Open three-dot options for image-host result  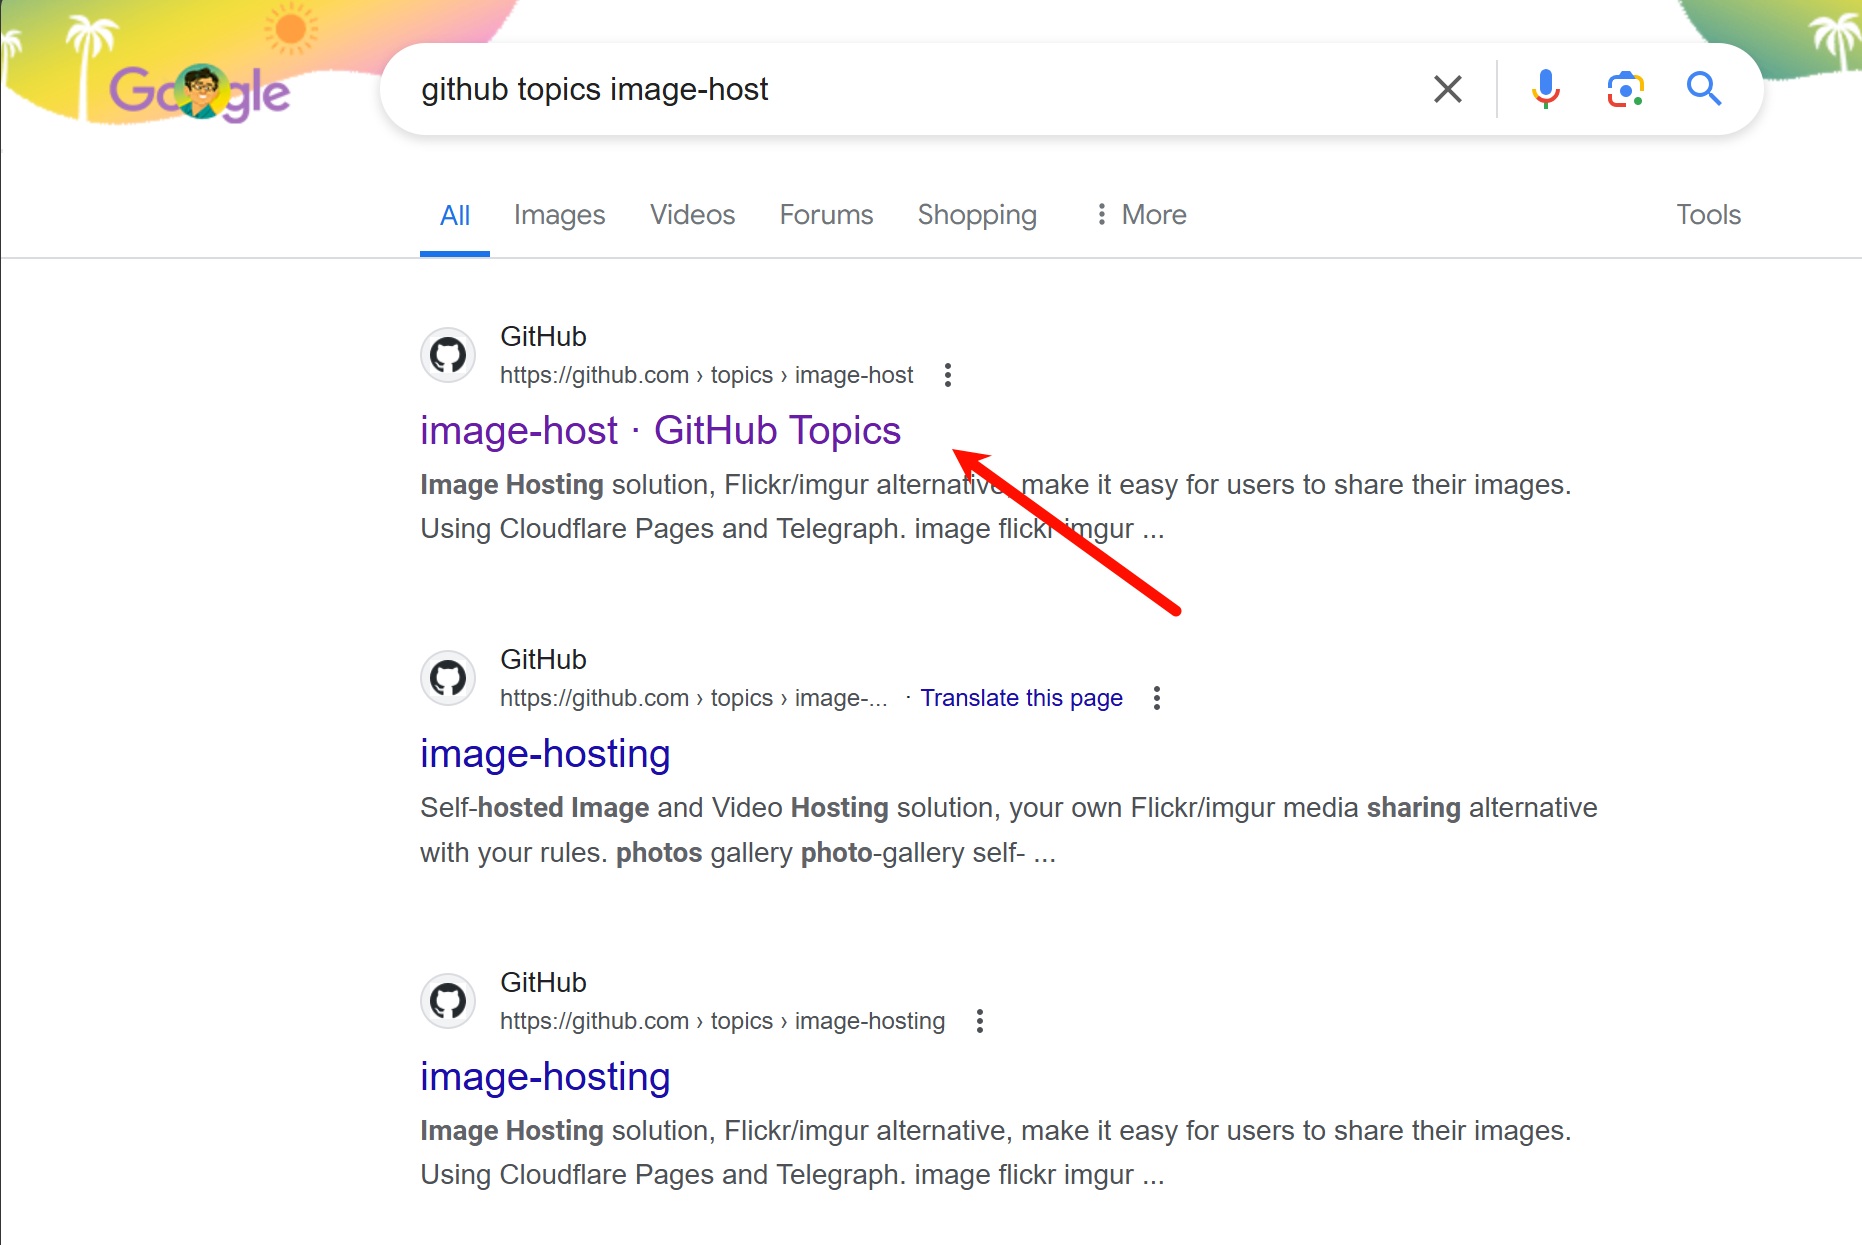948,375
